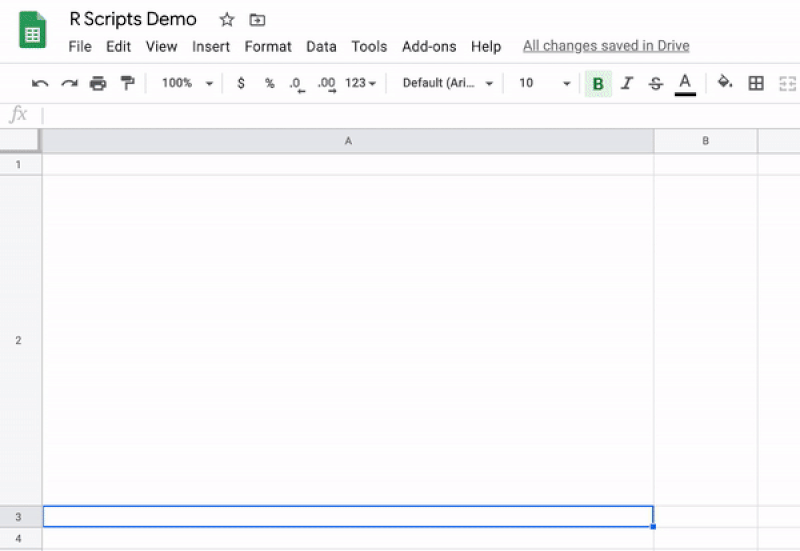Open the fill color picker
The image size is (800, 551).
725,82
